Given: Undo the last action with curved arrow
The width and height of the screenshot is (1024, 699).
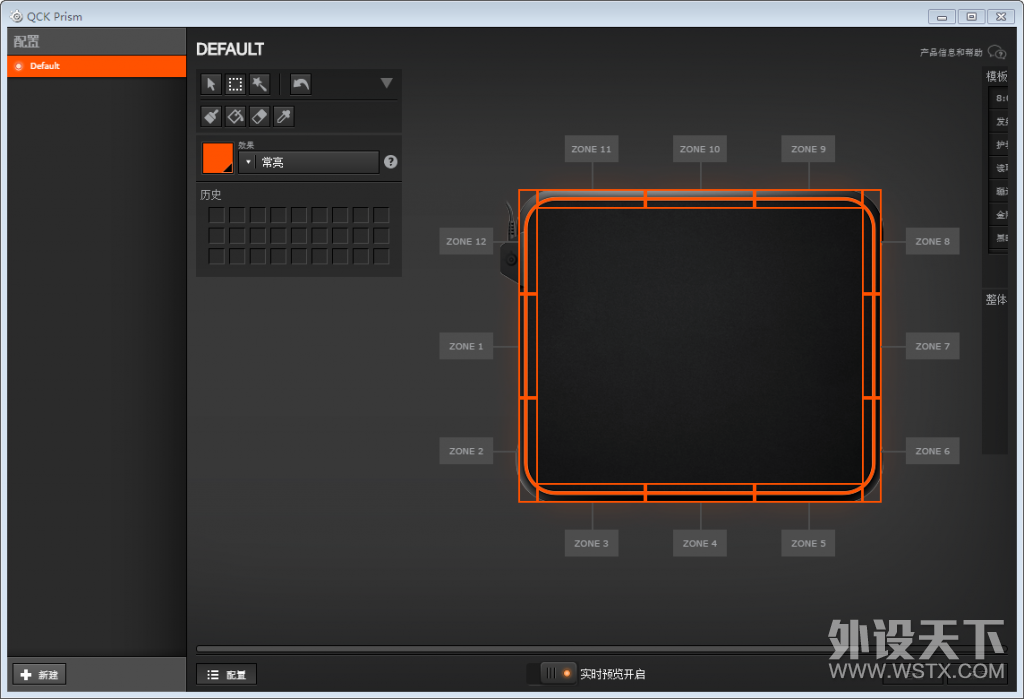Looking at the screenshot, I should (300, 84).
